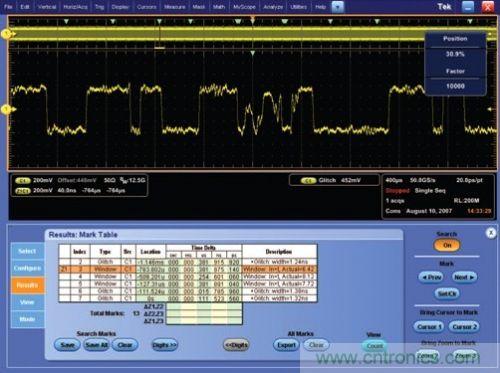Switch to the Configure tab

coord(27,268)
